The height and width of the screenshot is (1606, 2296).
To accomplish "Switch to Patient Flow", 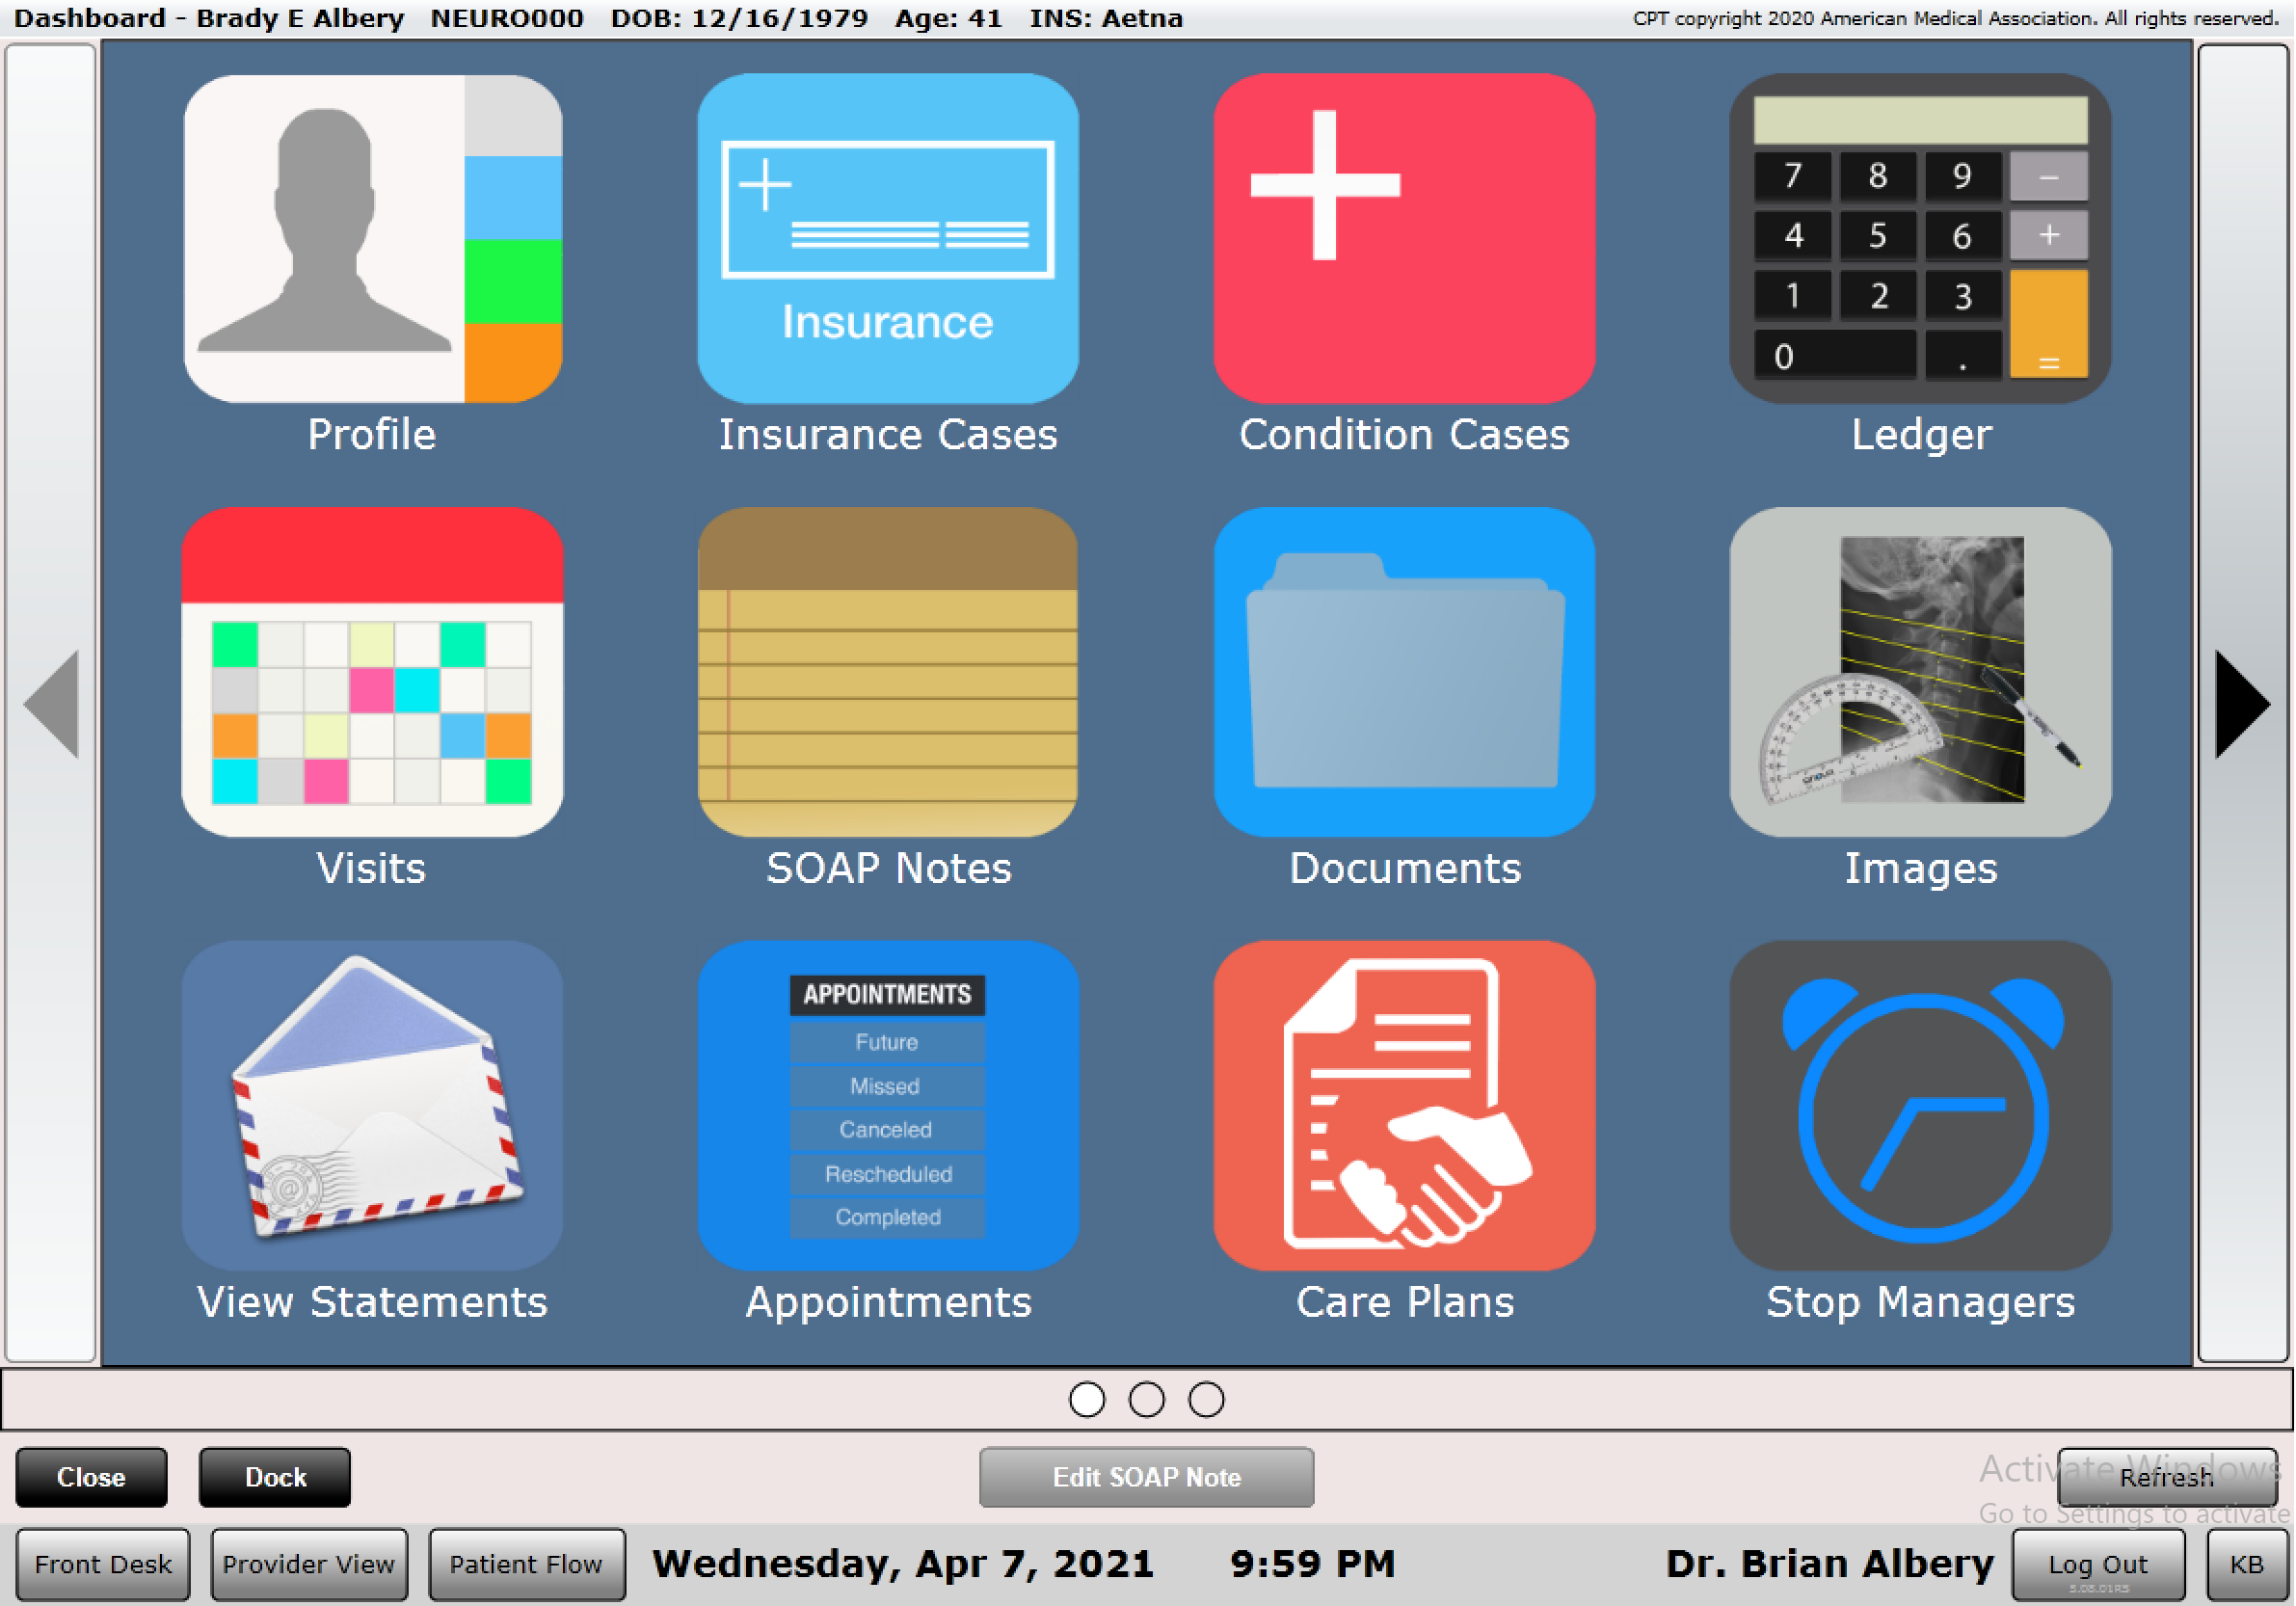I will [526, 1564].
